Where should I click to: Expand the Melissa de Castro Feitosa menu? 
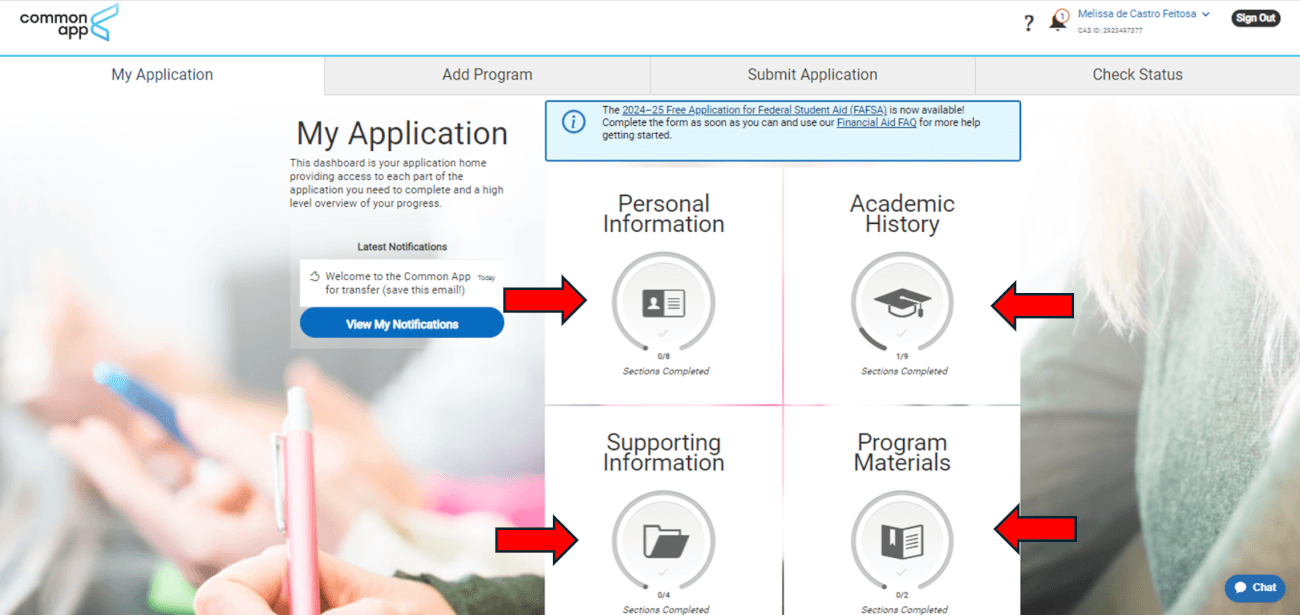pyautogui.click(x=1143, y=14)
